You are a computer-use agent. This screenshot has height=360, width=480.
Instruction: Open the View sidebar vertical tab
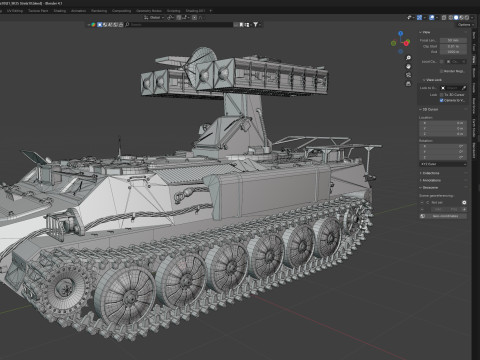pyautogui.click(x=474, y=60)
